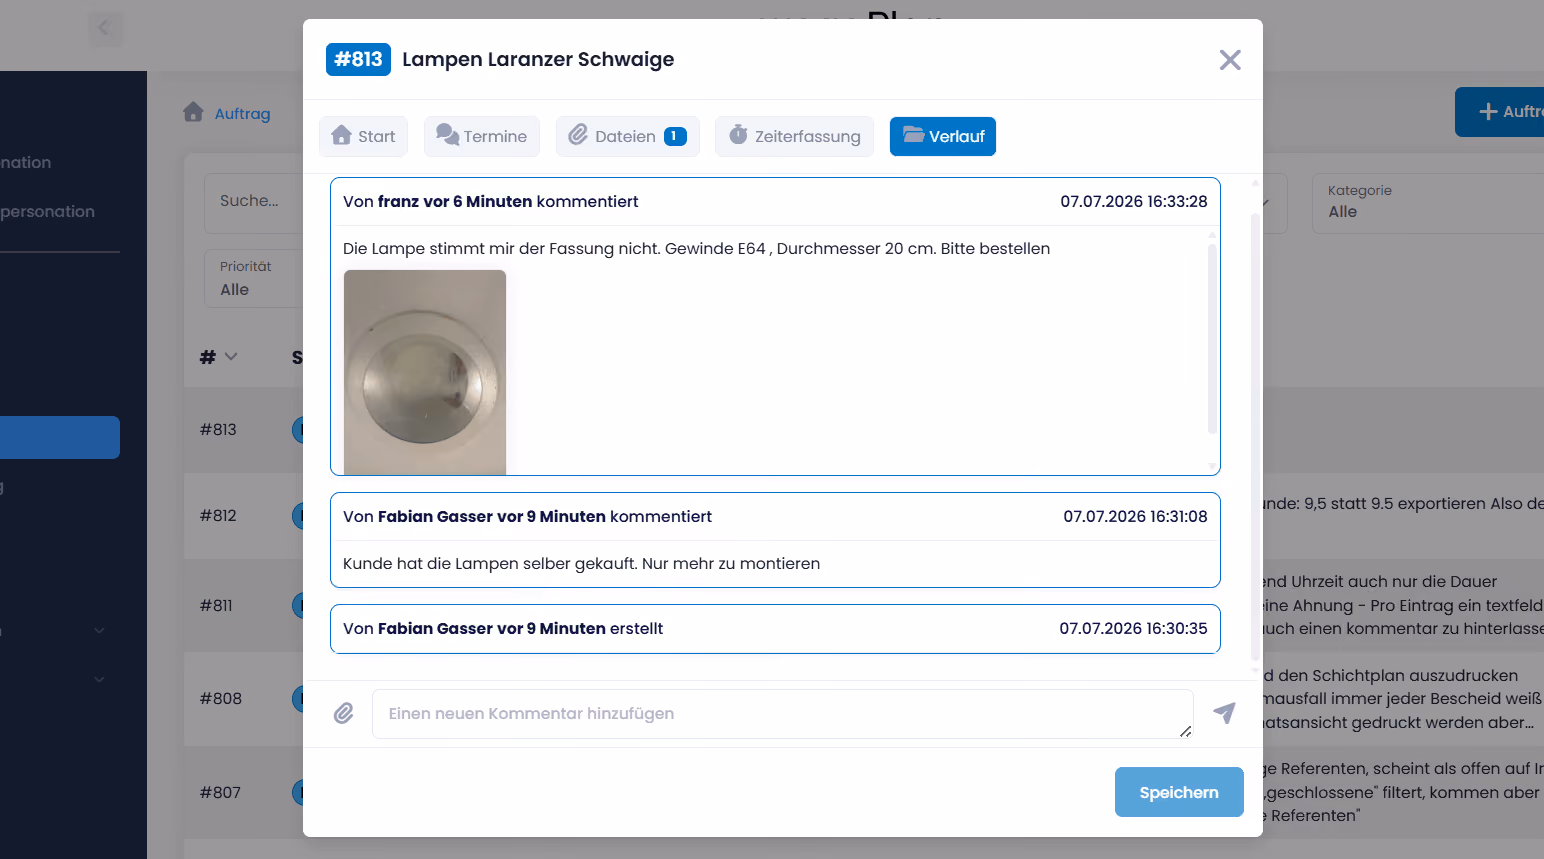Click the back arrow button at top left
The height and width of the screenshot is (859, 1544).
105,28
